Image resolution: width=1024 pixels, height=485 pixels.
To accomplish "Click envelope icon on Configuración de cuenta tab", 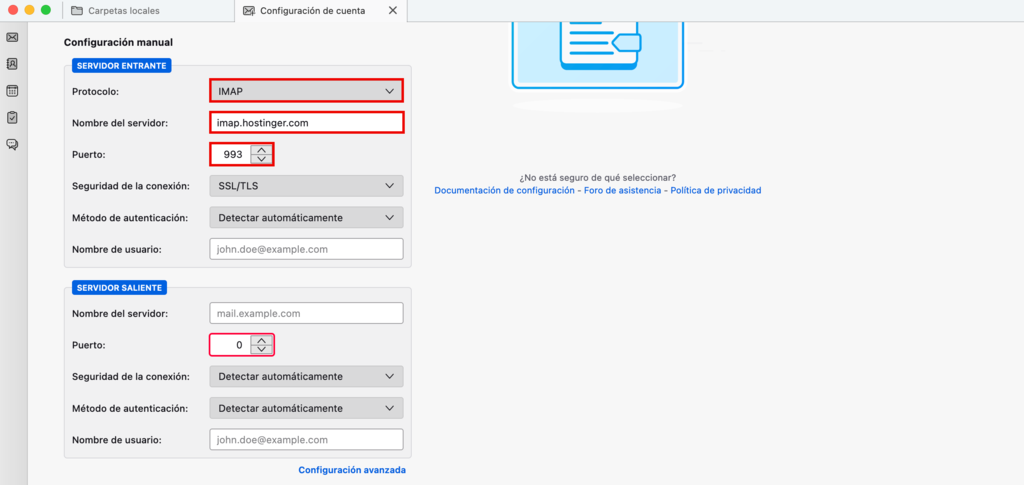I will 248,10.
